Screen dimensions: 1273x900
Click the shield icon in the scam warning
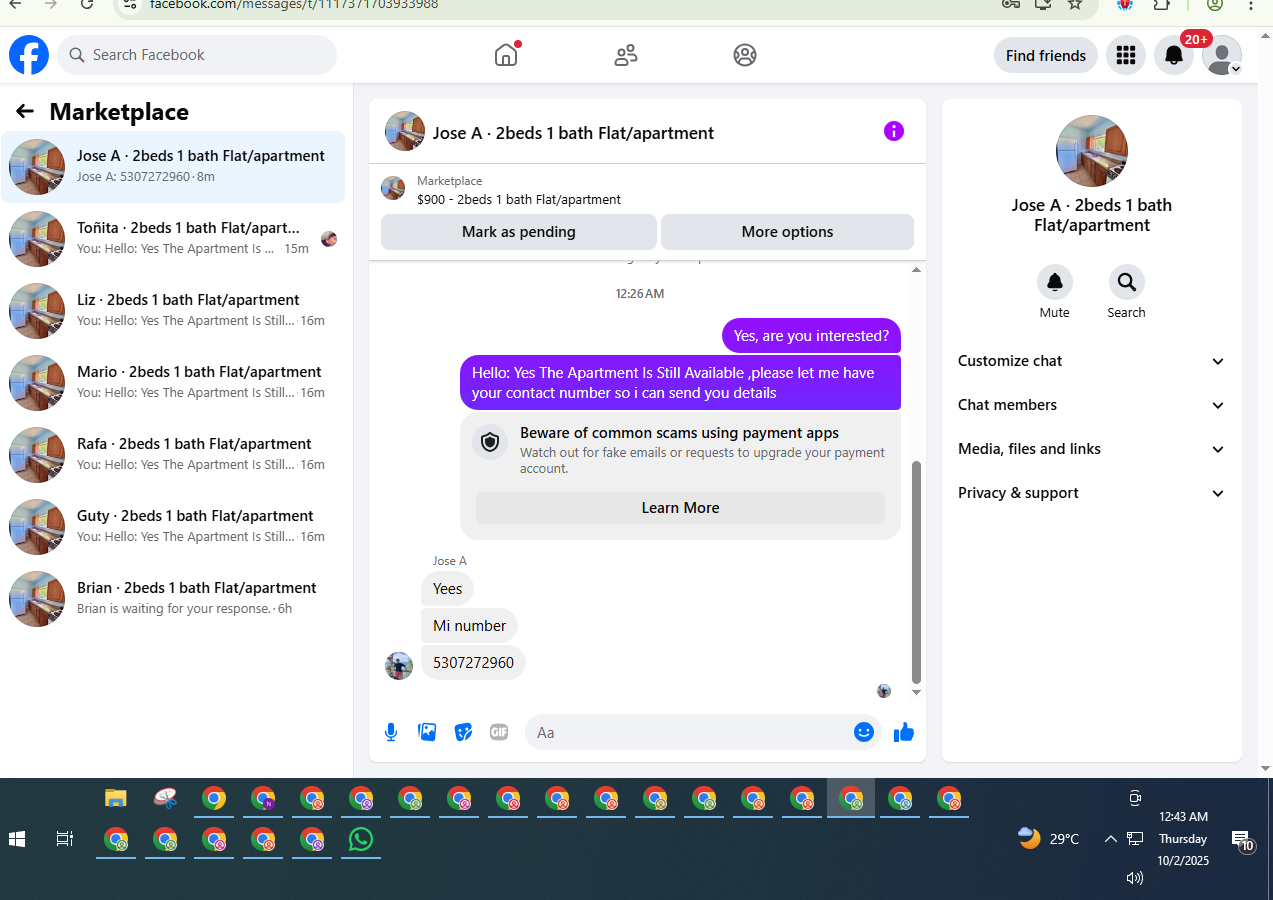tap(490, 442)
